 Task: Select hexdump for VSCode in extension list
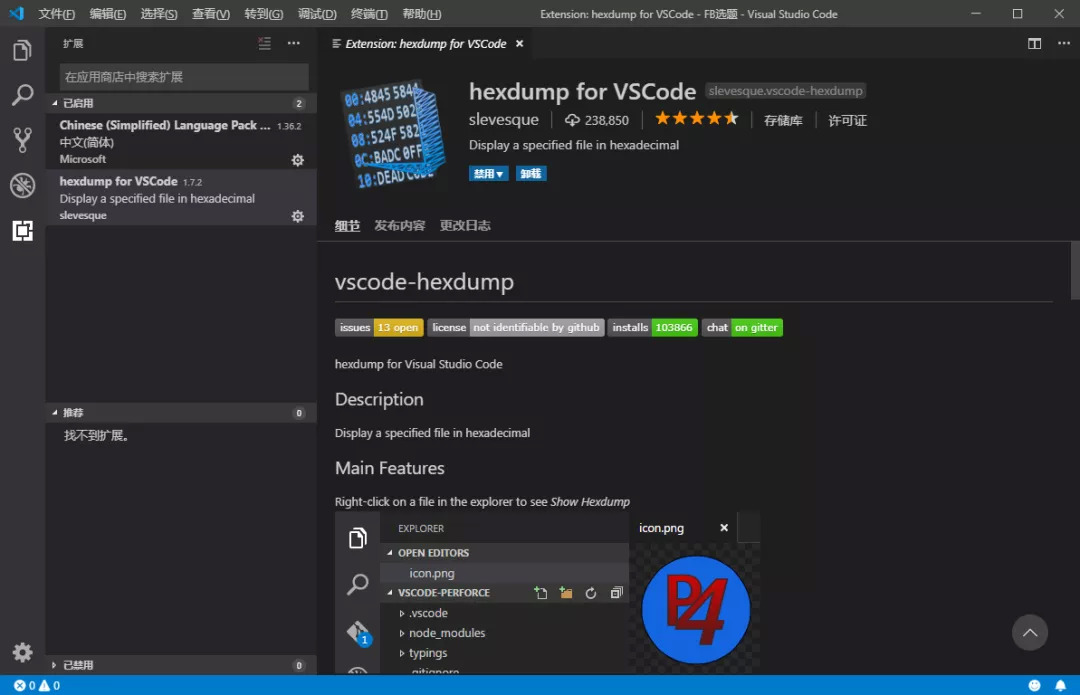coord(180,198)
